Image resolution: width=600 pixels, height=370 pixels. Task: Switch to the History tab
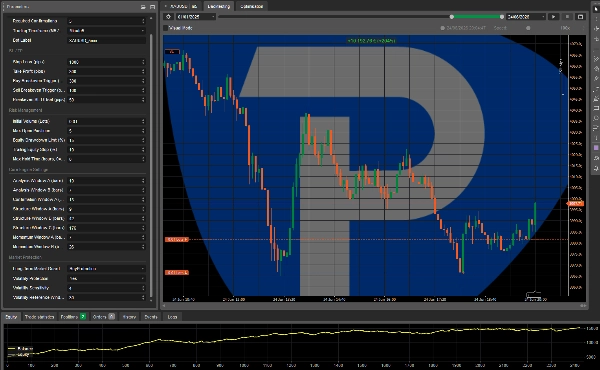point(129,317)
